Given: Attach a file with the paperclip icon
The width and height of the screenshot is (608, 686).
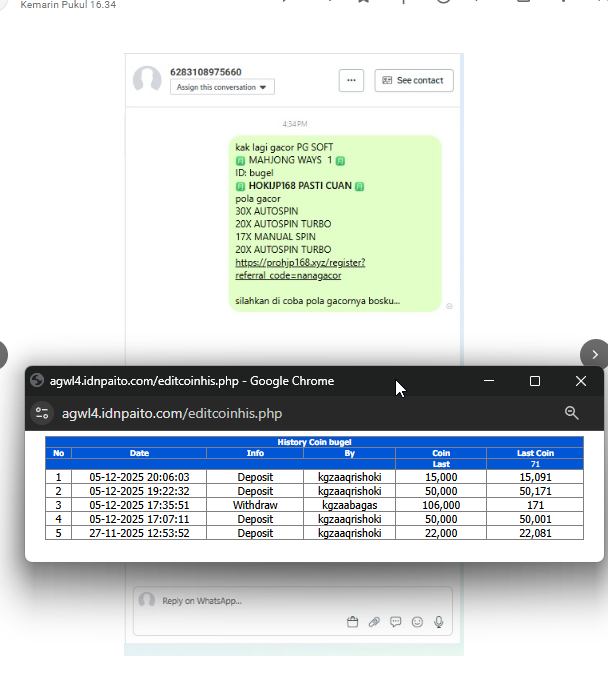Looking at the screenshot, I should [x=374, y=622].
